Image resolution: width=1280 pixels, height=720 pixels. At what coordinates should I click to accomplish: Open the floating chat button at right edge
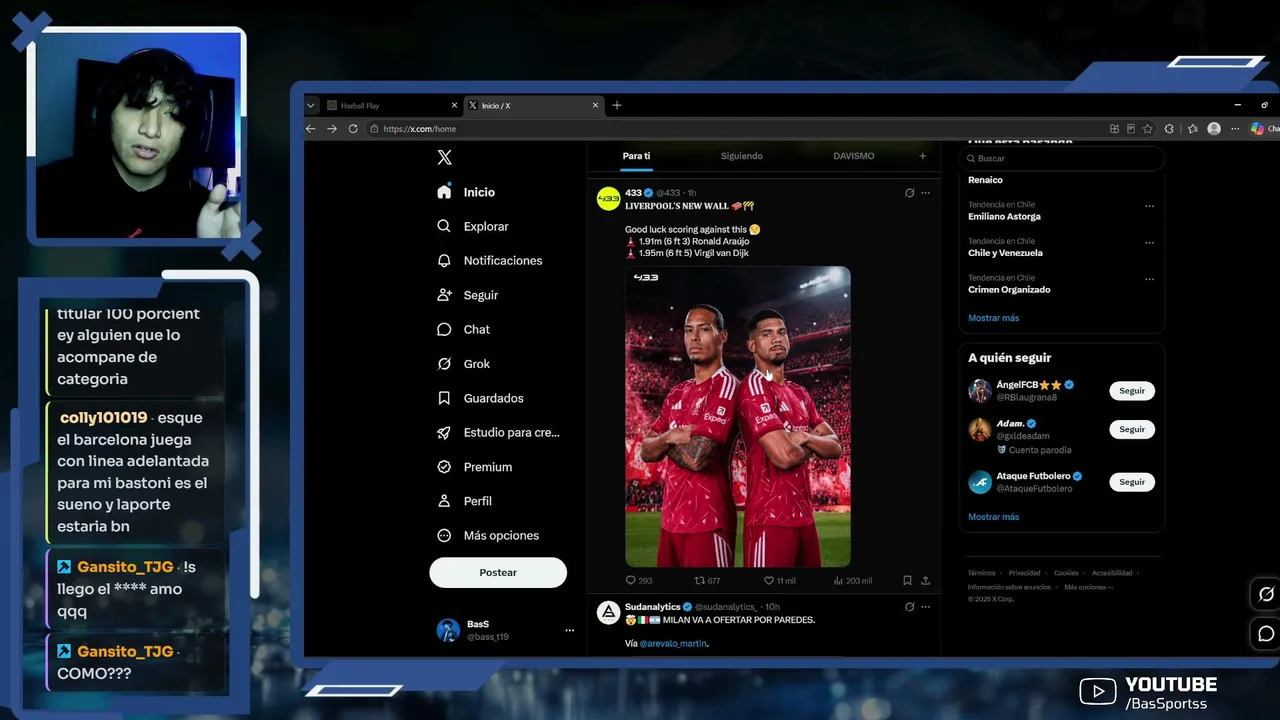pyautogui.click(x=1265, y=634)
